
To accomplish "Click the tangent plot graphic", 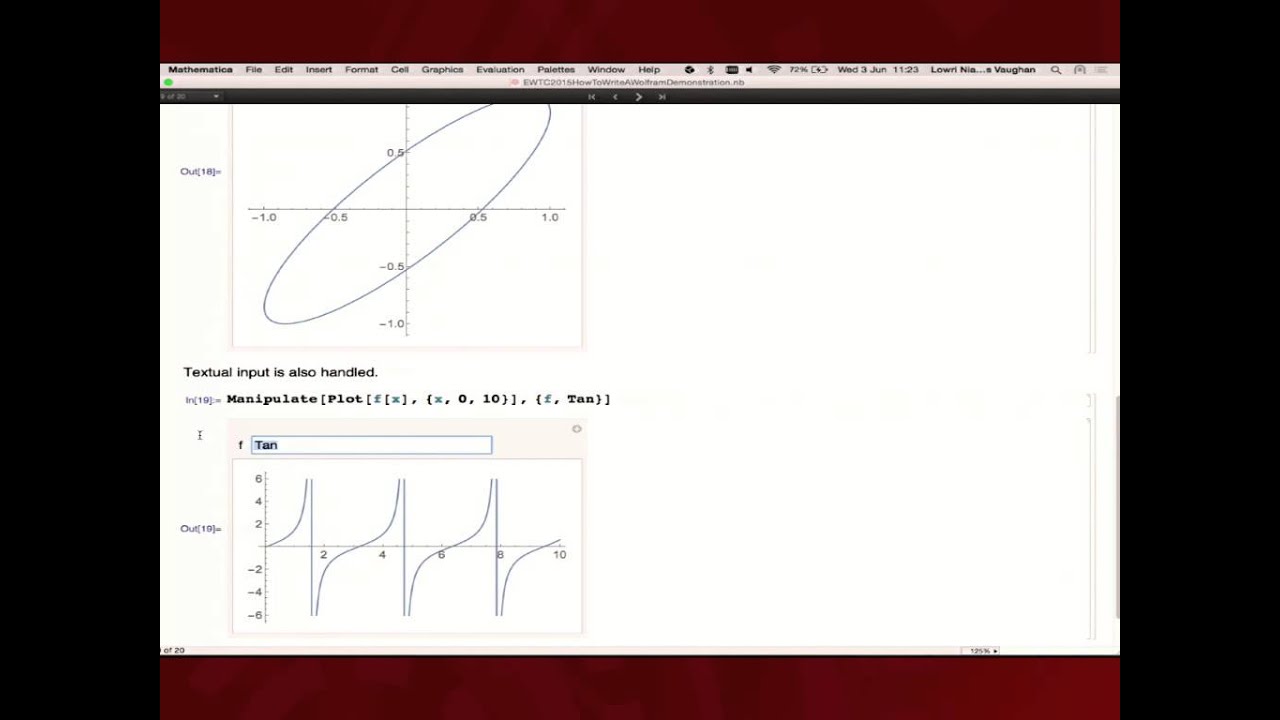I will pyautogui.click(x=407, y=546).
